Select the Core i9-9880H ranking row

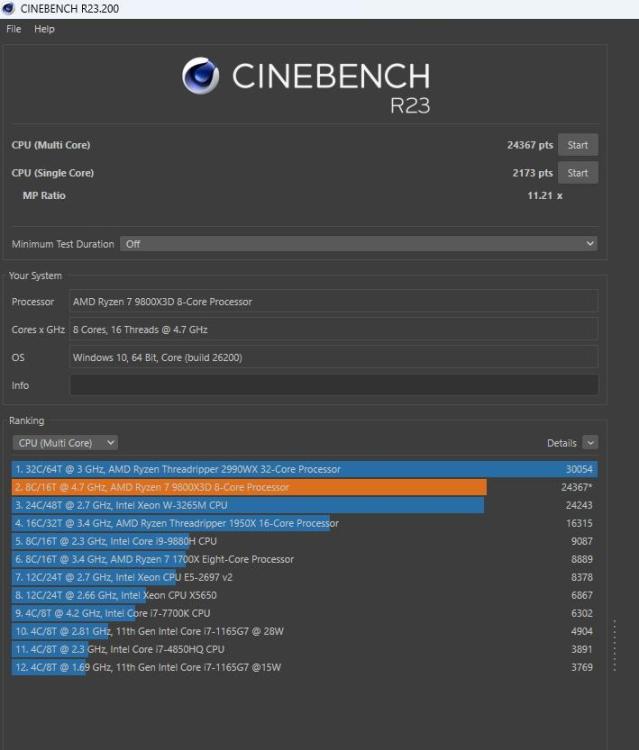coord(305,541)
